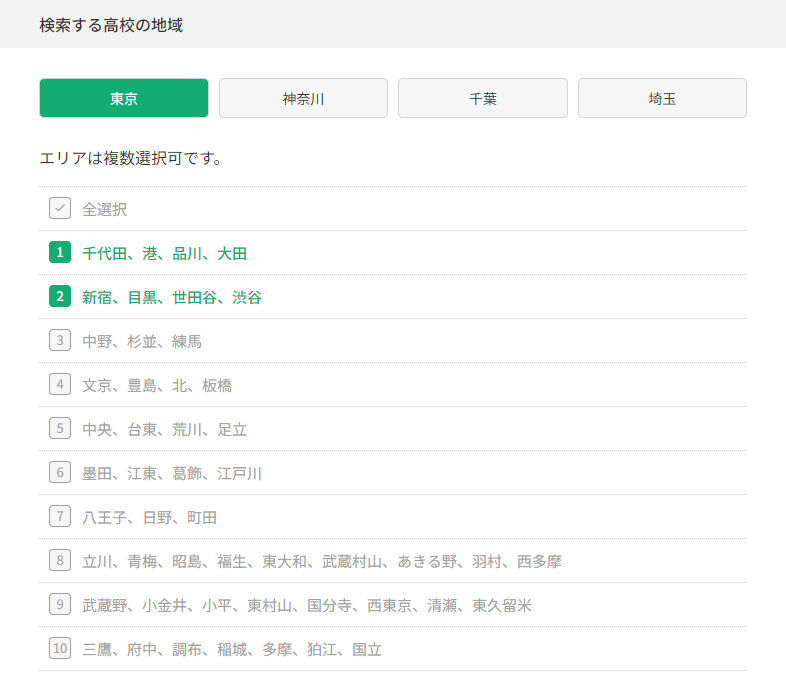Image resolution: width=786 pixels, height=699 pixels.
Task: Toggle the 全選択 checkmark box
Action: click(x=60, y=208)
